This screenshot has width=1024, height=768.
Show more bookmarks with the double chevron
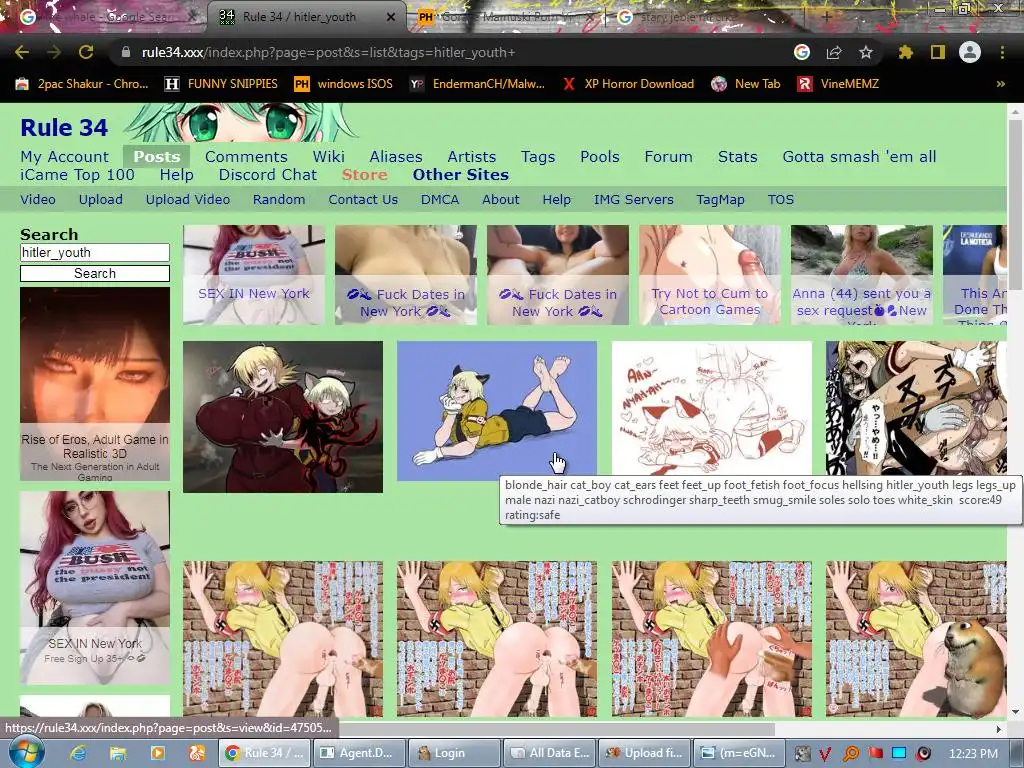pyautogui.click(x=1000, y=84)
